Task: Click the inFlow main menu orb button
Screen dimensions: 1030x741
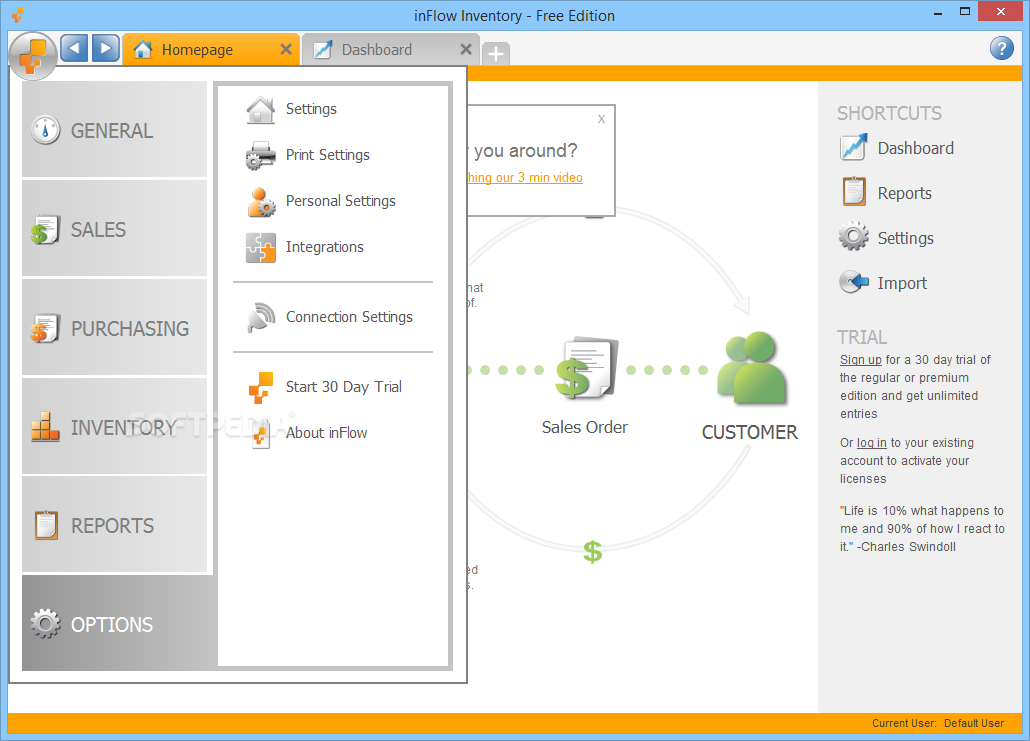Action: tap(32, 55)
